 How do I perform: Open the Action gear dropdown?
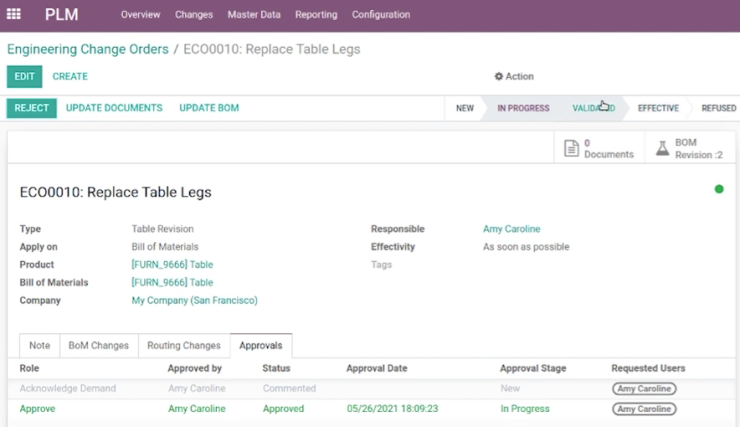pos(514,76)
